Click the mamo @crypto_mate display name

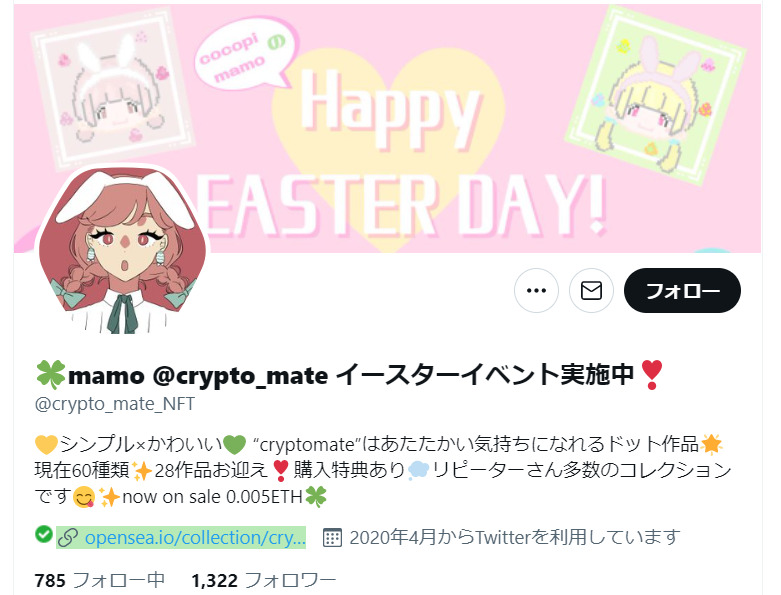(x=198, y=375)
